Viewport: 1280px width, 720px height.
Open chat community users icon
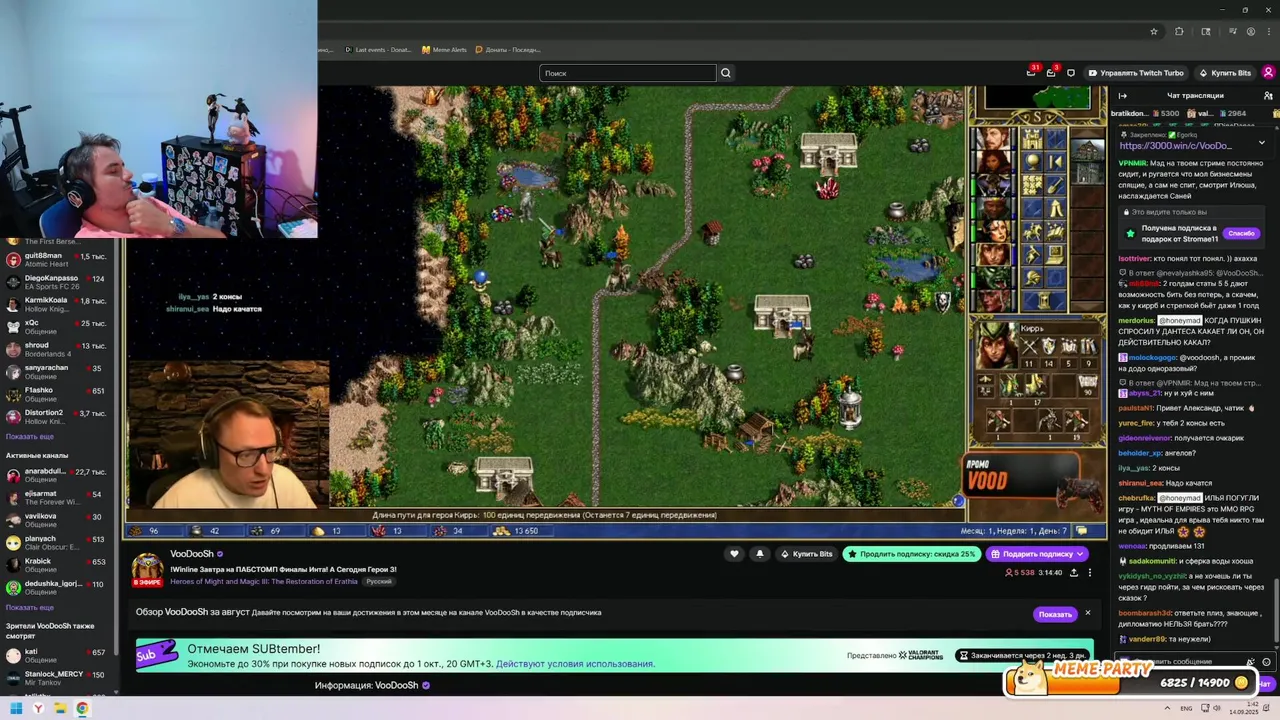[1268, 96]
